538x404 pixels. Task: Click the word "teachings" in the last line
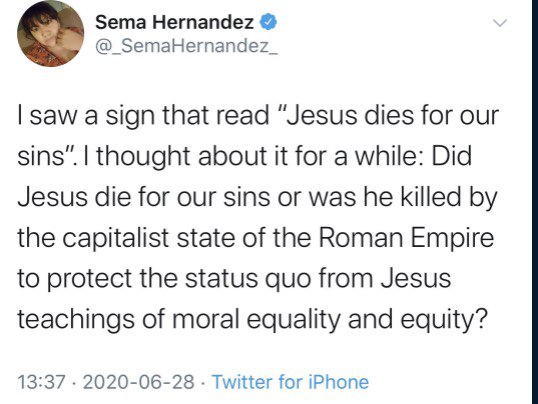(x=76, y=320)
